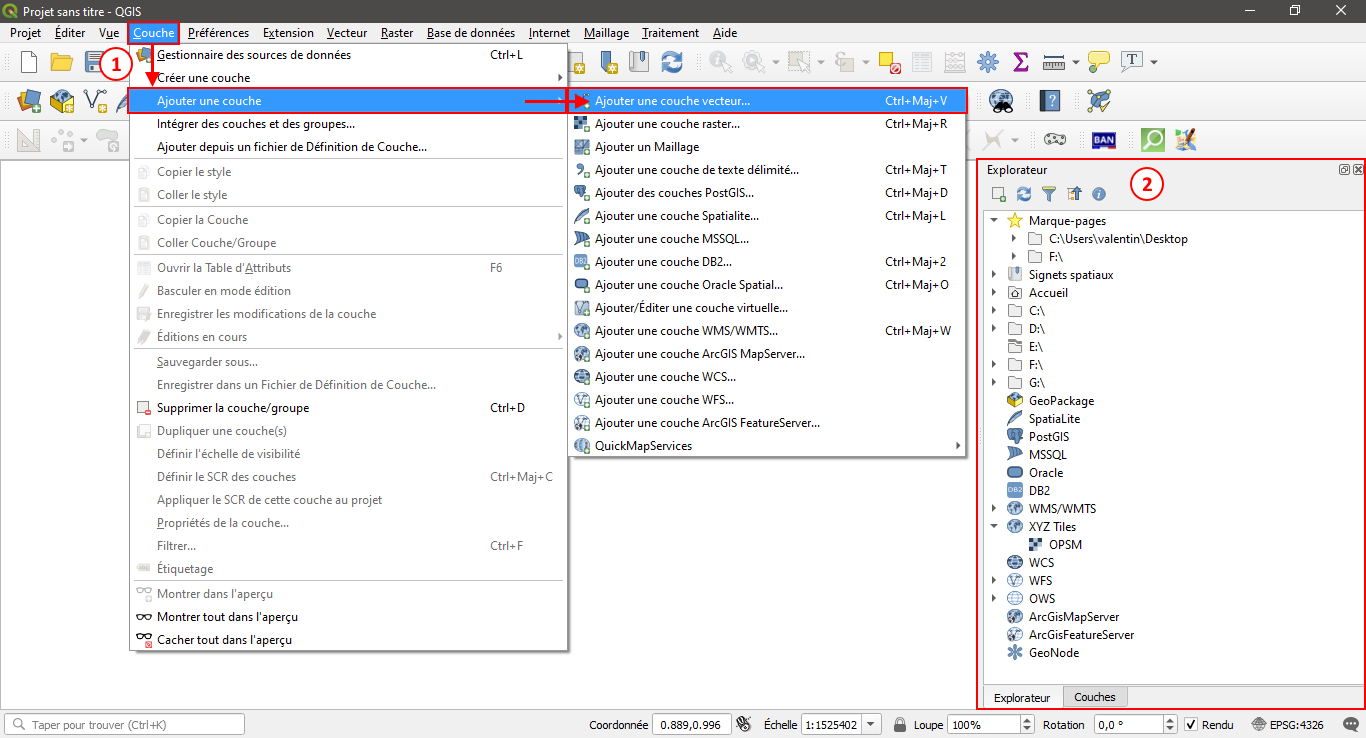The height and width of the screenshot is (738, 1366).
Task: Click the blue info icon in Explorateur
Action: 1099,194
